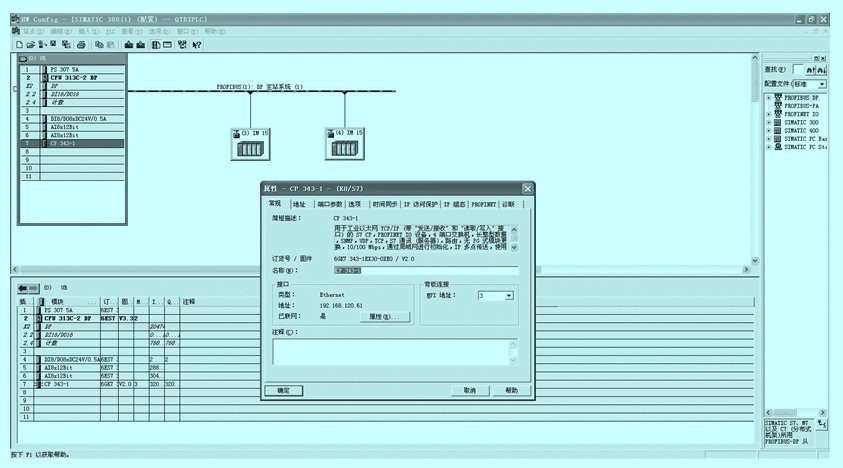
Task: Click the 注释 comment text box
Action: (396, 352)
